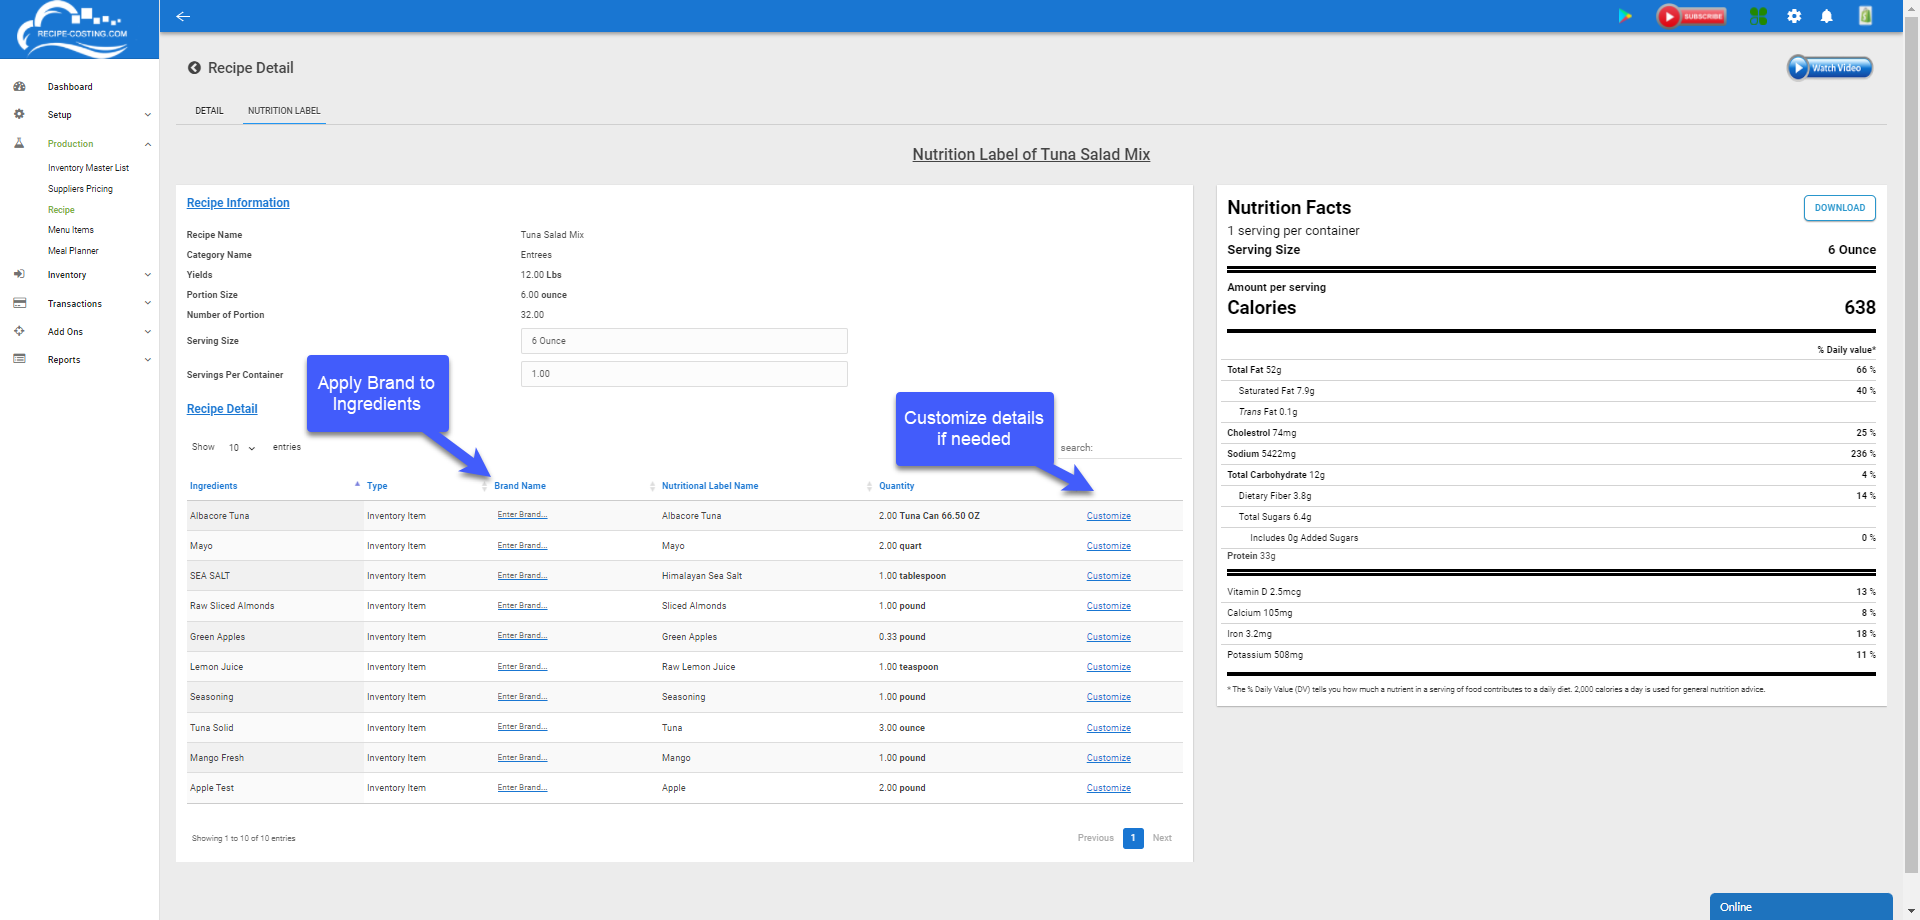Click the Production flask icon
This screenshot has height=920, width=1920.
19,144
